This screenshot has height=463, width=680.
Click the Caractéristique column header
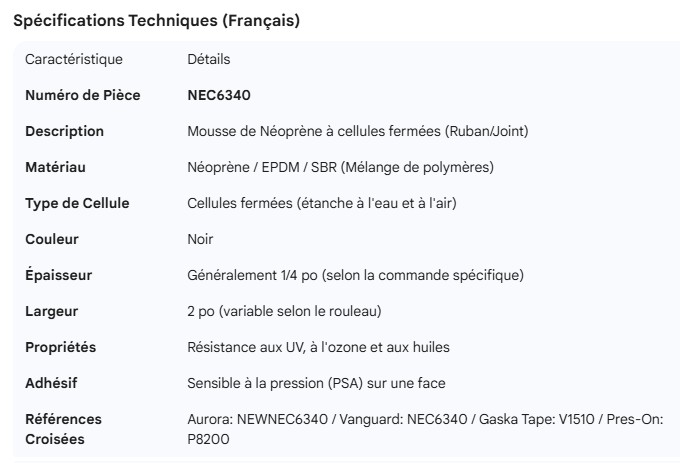point(74,59)
